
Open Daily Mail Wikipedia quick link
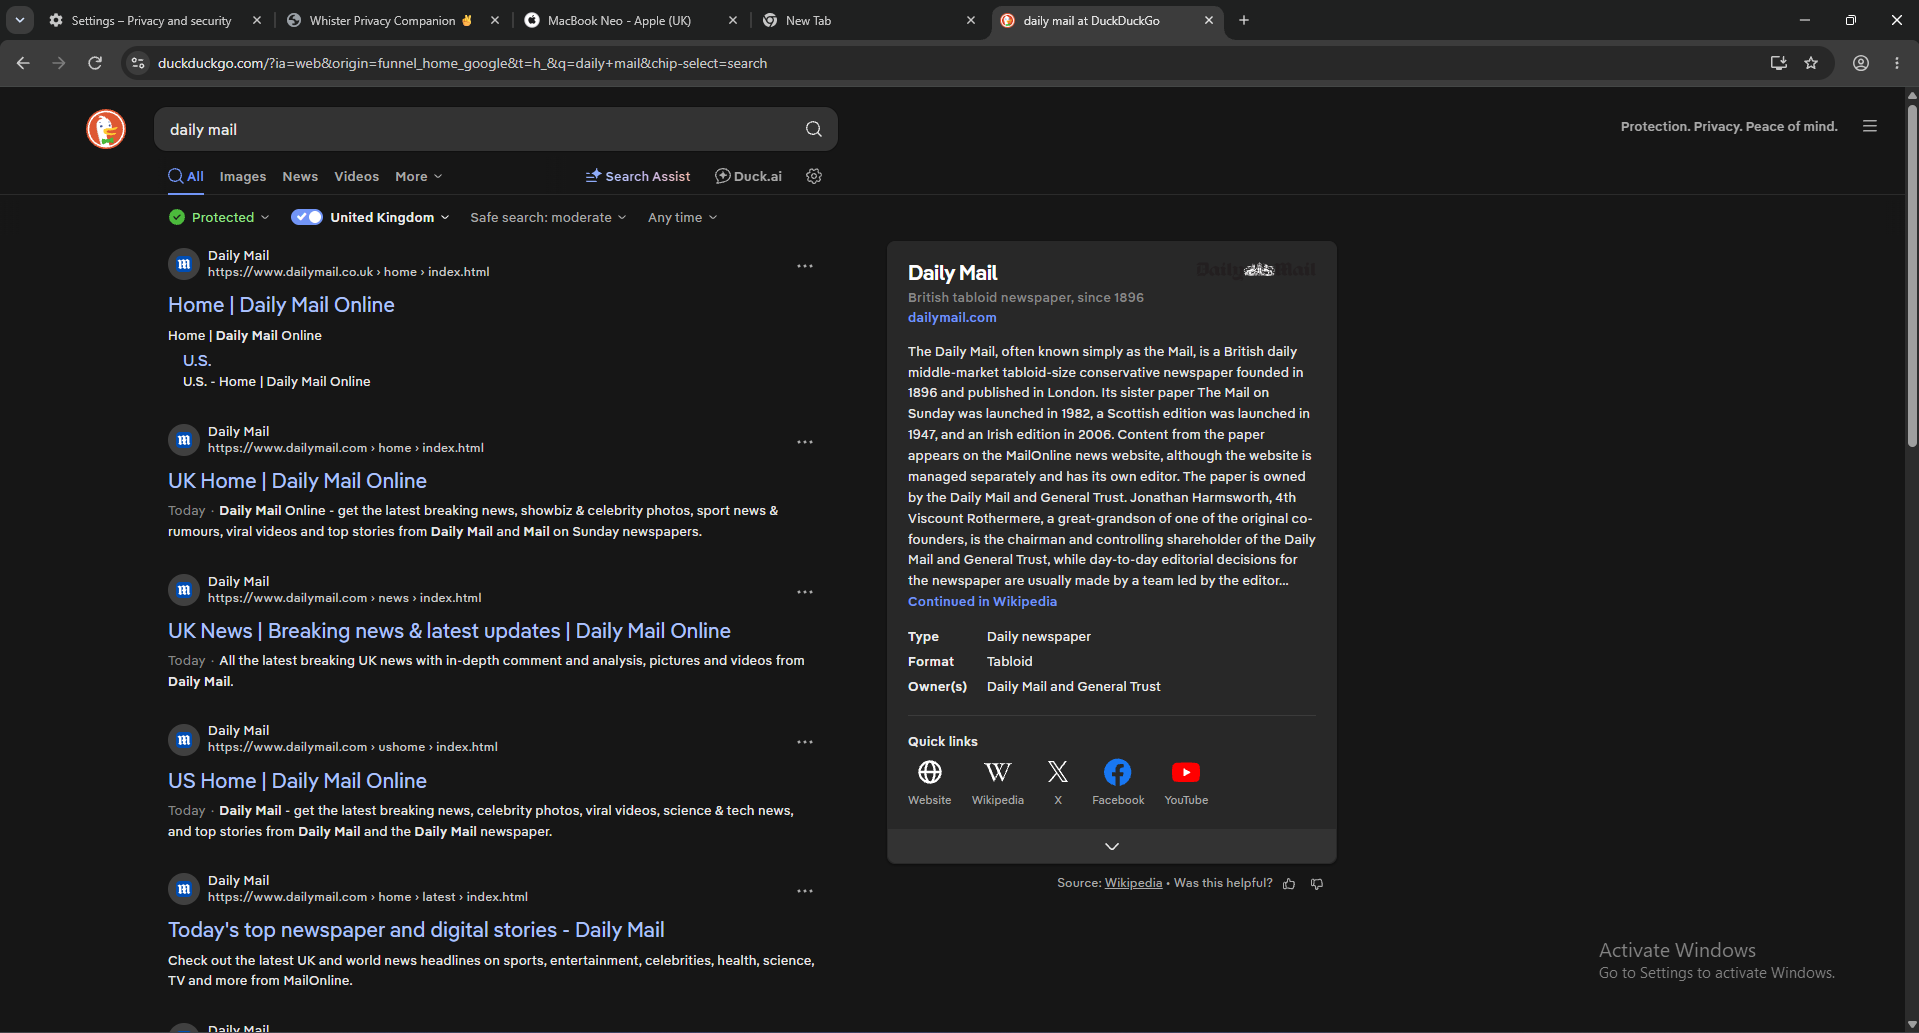tap(998, 782)
